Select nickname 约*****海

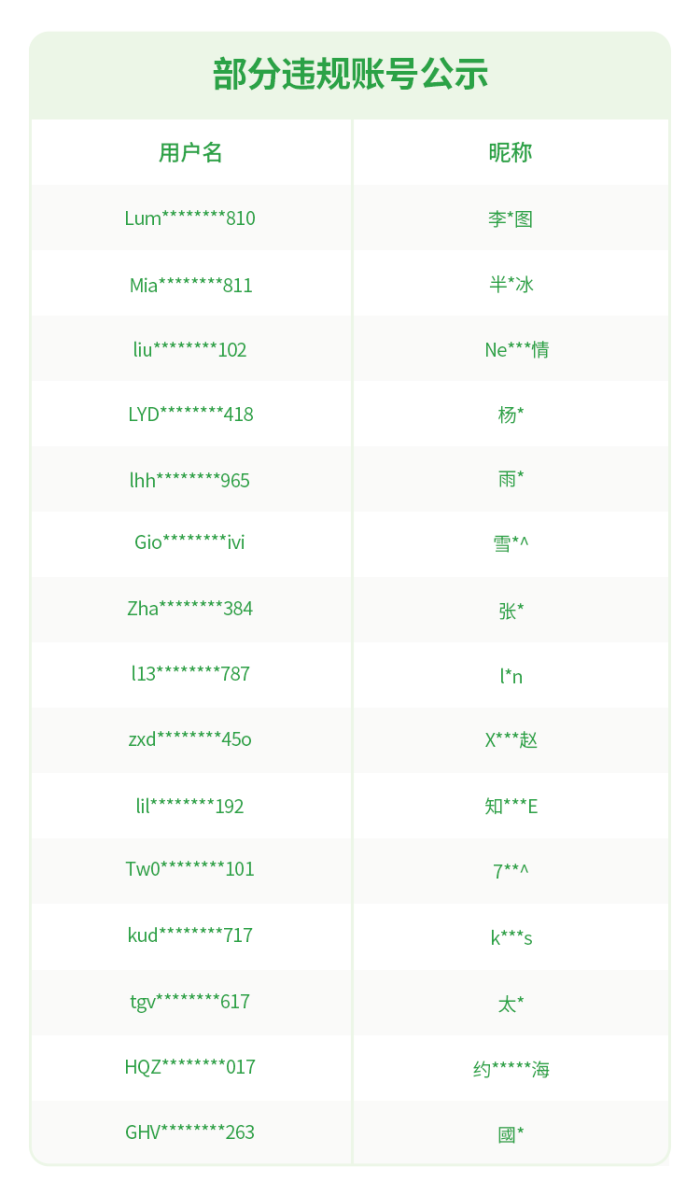pyautogui.click(x=511, y=1069)
